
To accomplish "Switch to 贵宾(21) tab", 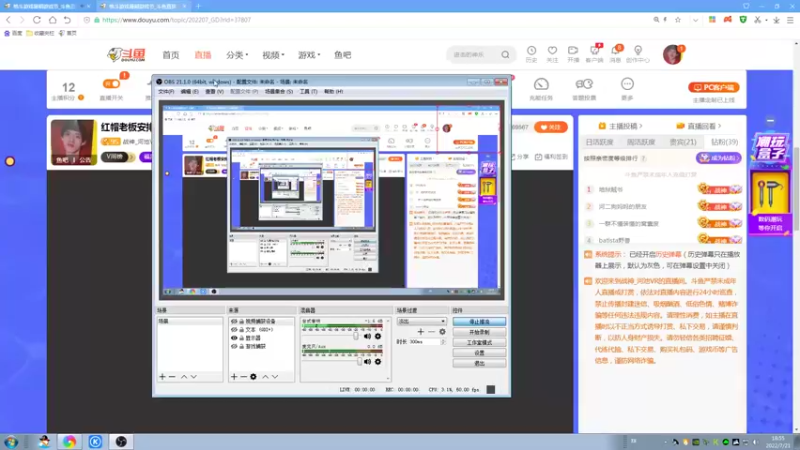I will click(683, 142).
